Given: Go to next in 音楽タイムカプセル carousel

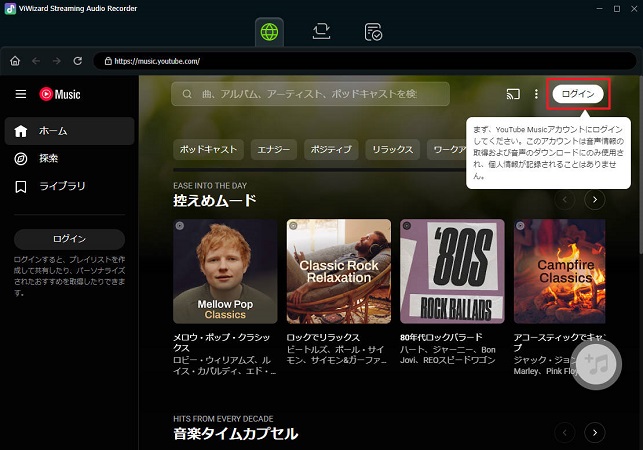Looking at the screenshot, I should [x=595, y=432].
